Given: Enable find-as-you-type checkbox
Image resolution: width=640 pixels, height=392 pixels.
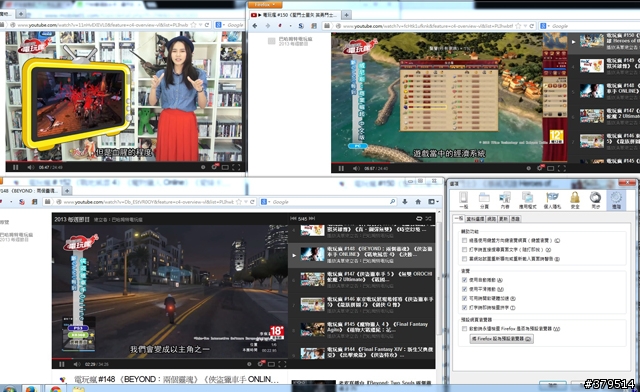Looking at the screenshot, I should [464, 249].
